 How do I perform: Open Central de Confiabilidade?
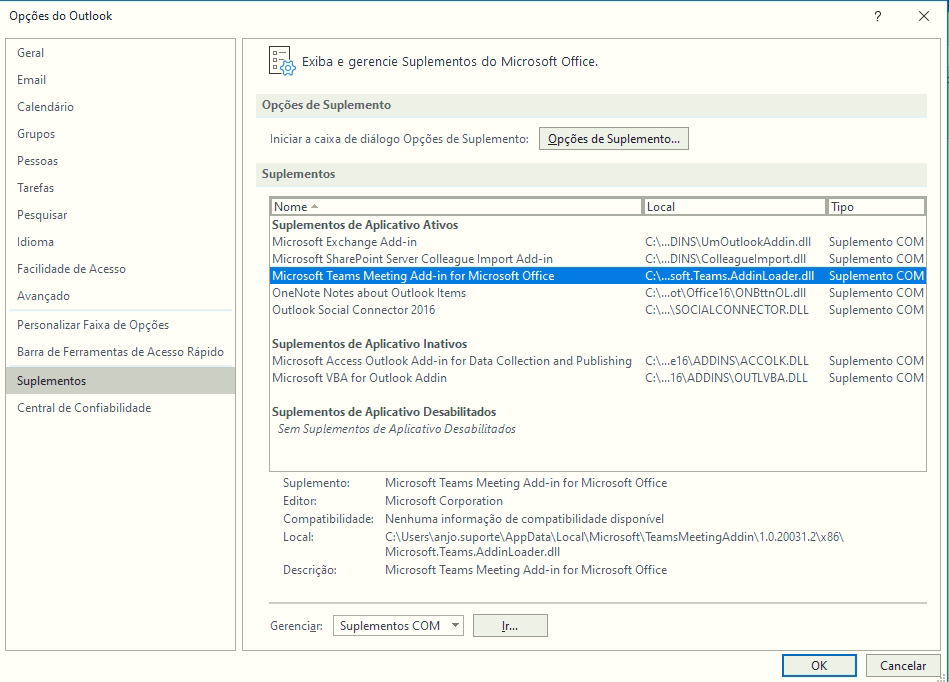pyautogui.click(x=120, y=408)
